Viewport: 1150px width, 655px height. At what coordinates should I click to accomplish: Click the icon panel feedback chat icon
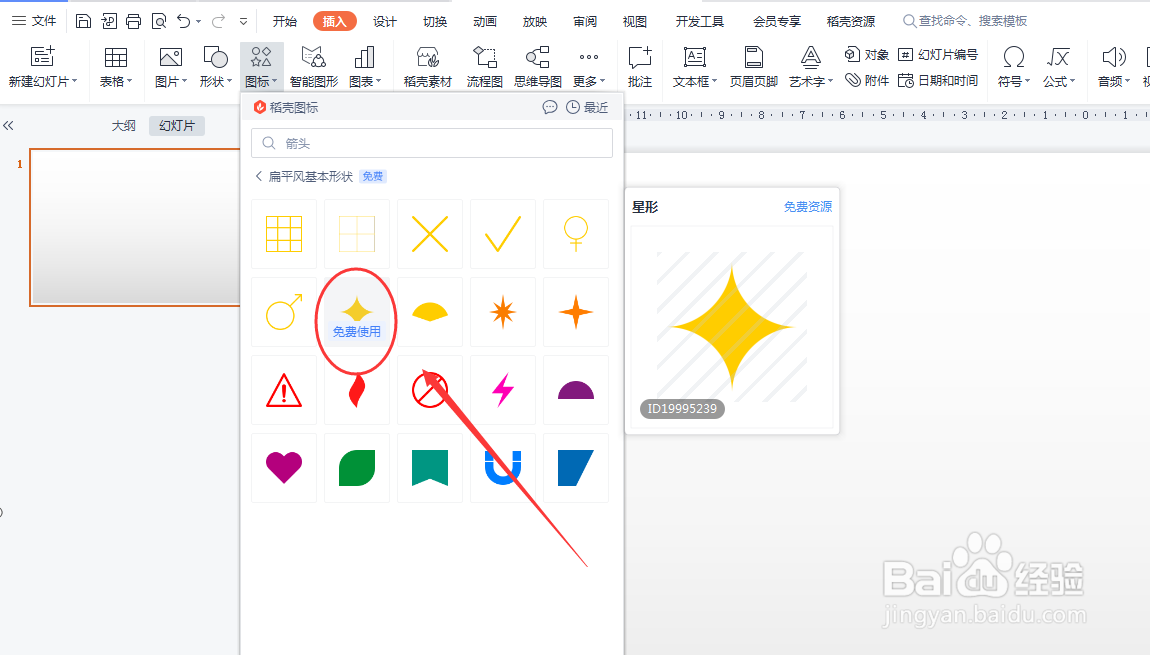click(549, 107)
